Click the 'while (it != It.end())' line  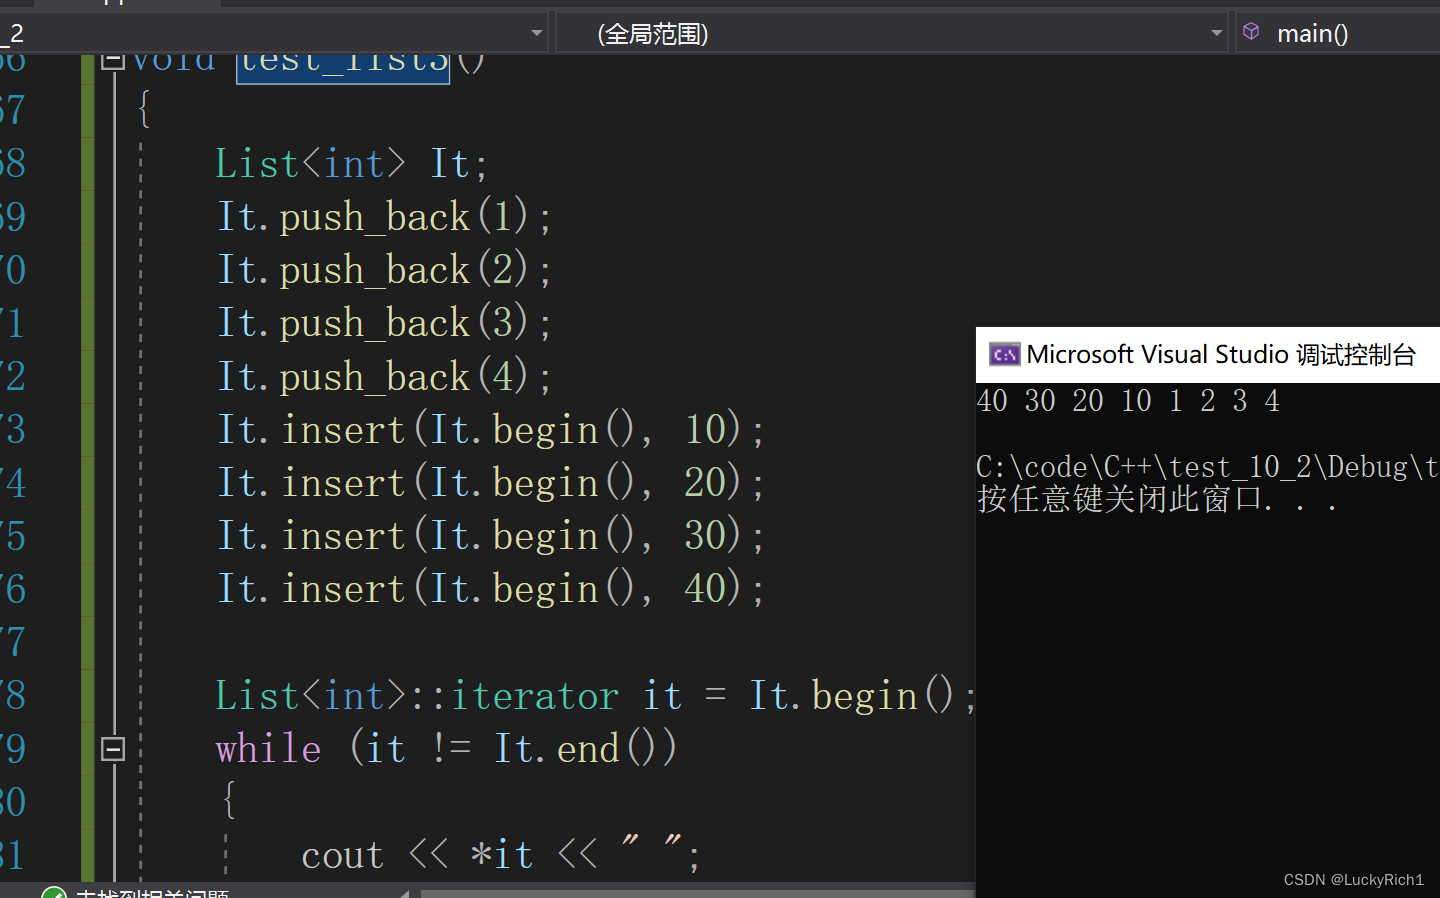point(447,749)
